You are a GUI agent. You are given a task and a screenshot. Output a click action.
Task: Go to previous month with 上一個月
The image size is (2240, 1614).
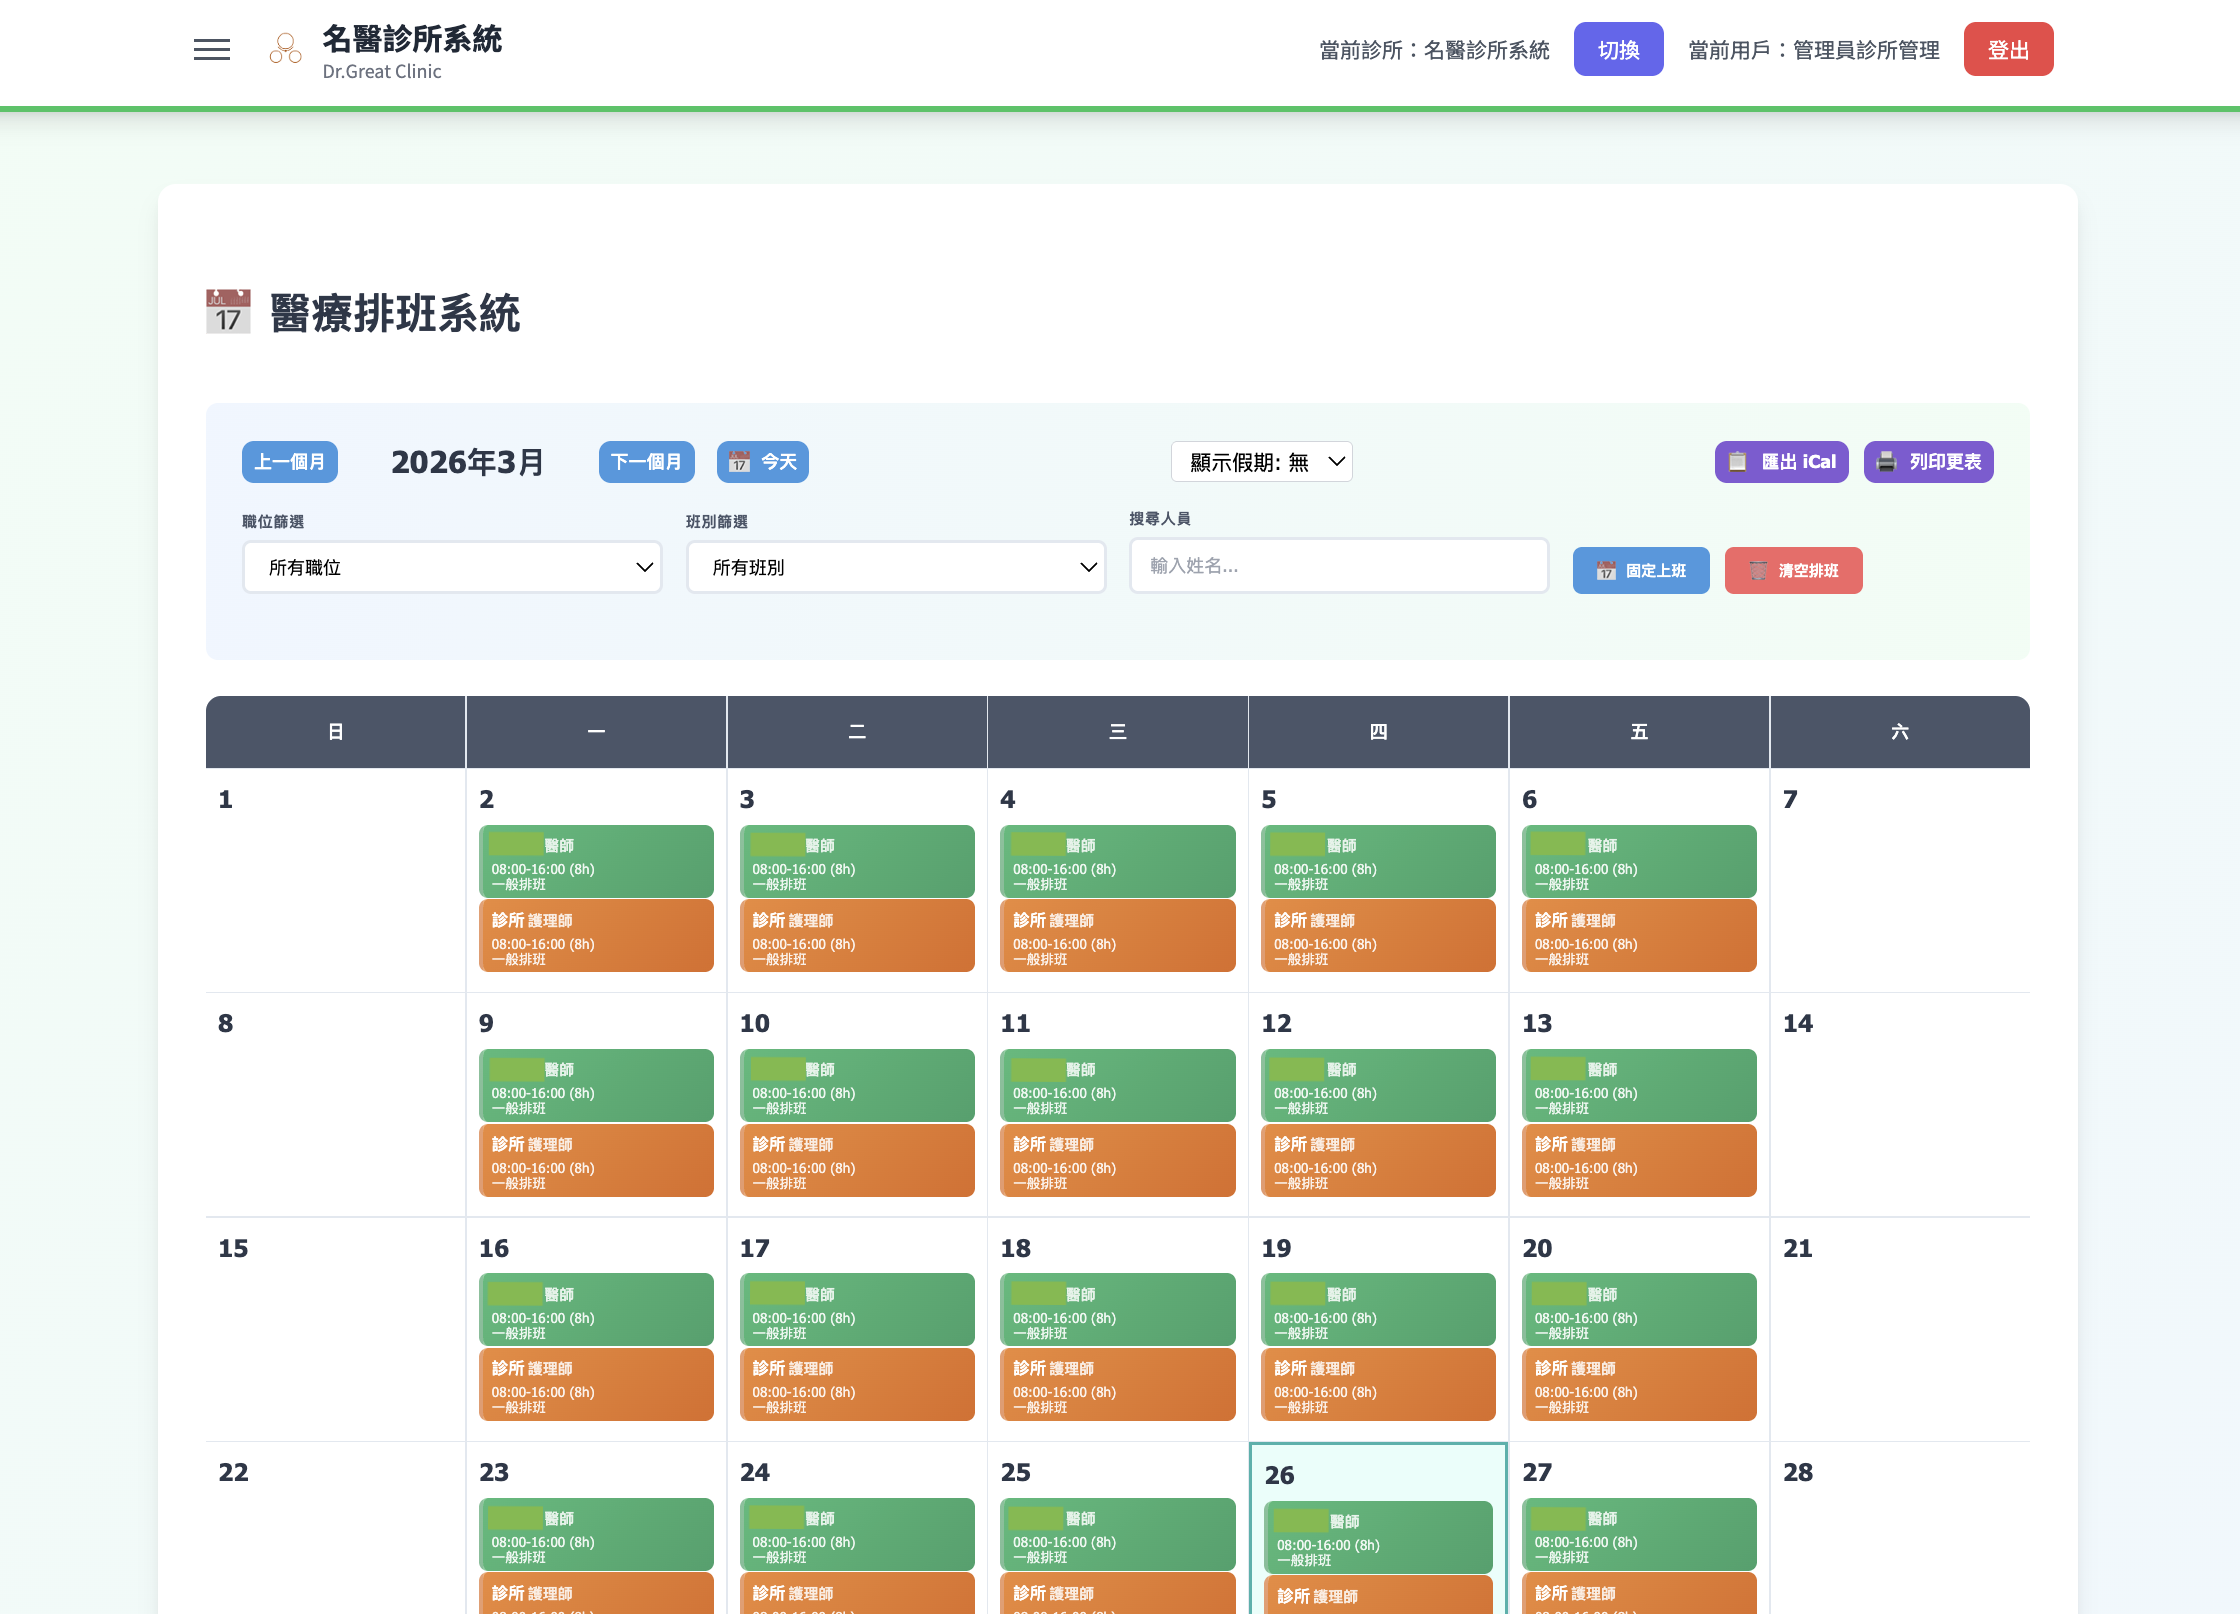(x=289, y=461)
